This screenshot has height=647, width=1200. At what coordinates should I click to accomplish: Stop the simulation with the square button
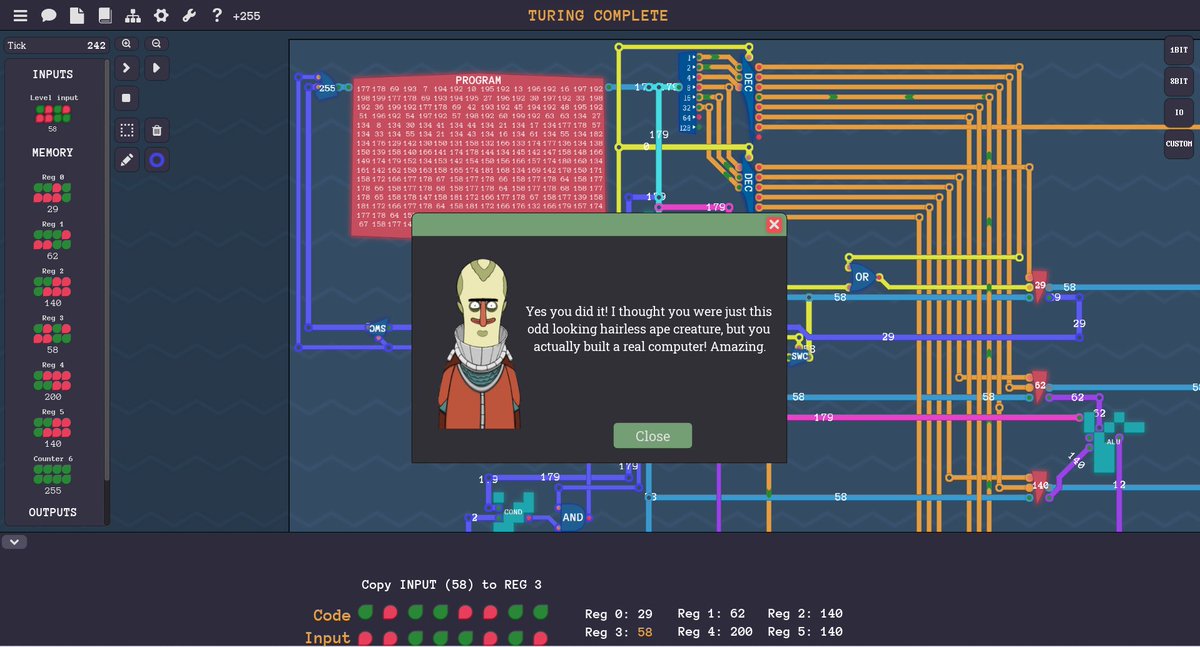tap(127, 98)
